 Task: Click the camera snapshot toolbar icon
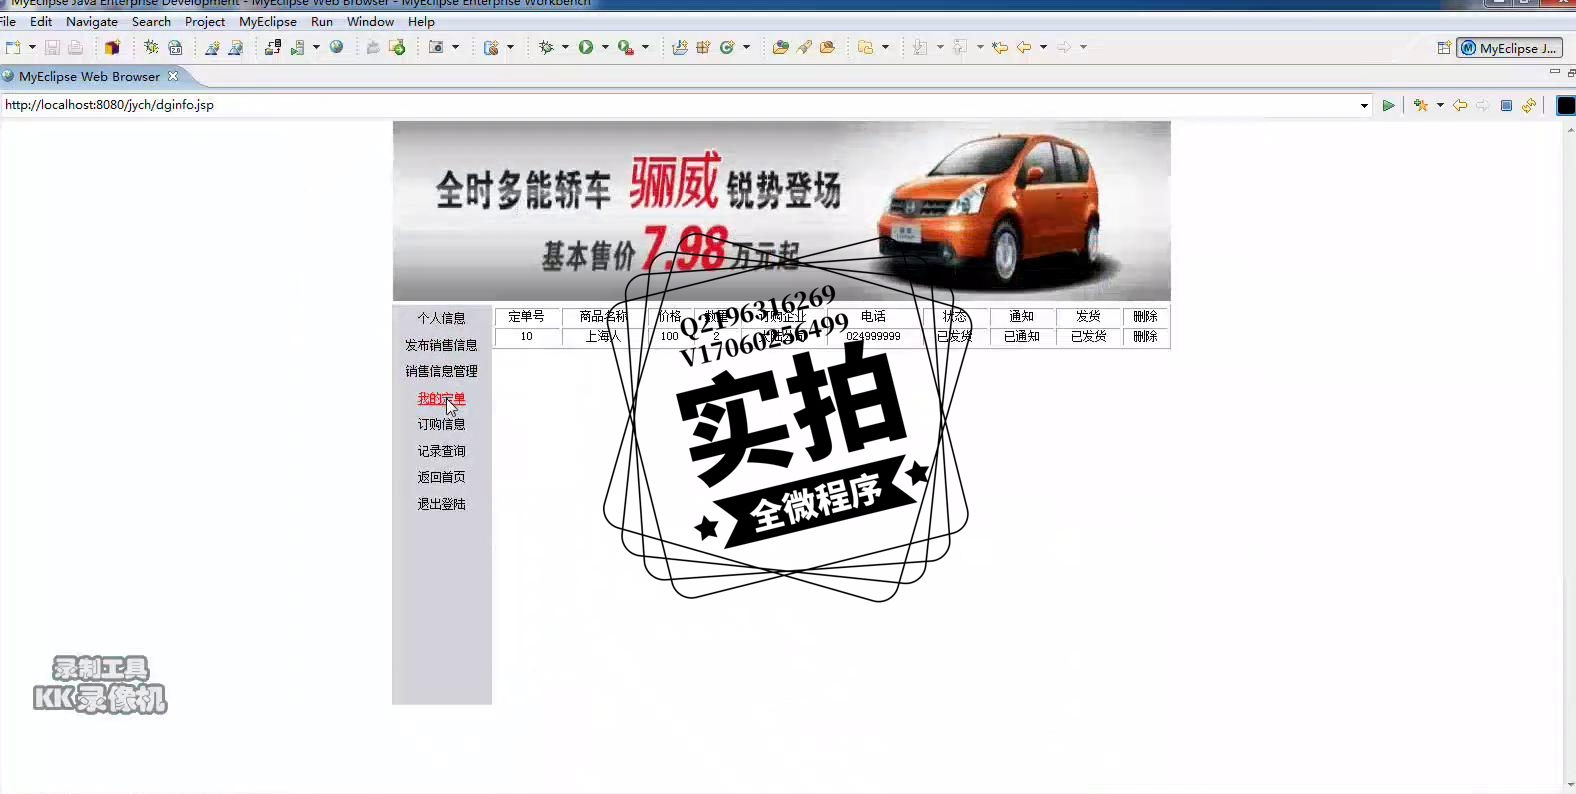point(436,47)
